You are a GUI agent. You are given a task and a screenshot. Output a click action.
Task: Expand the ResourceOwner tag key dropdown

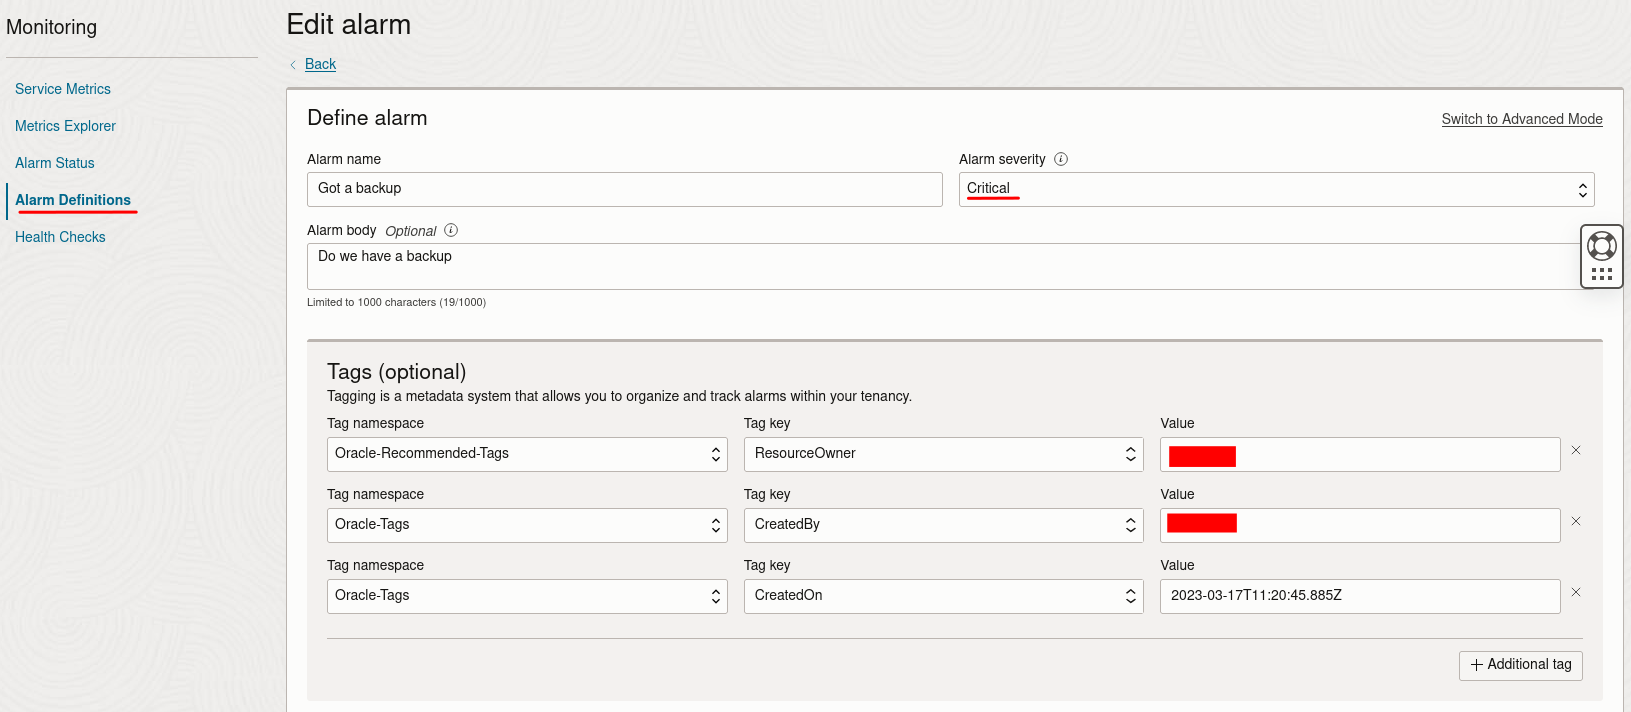point(943,454)
